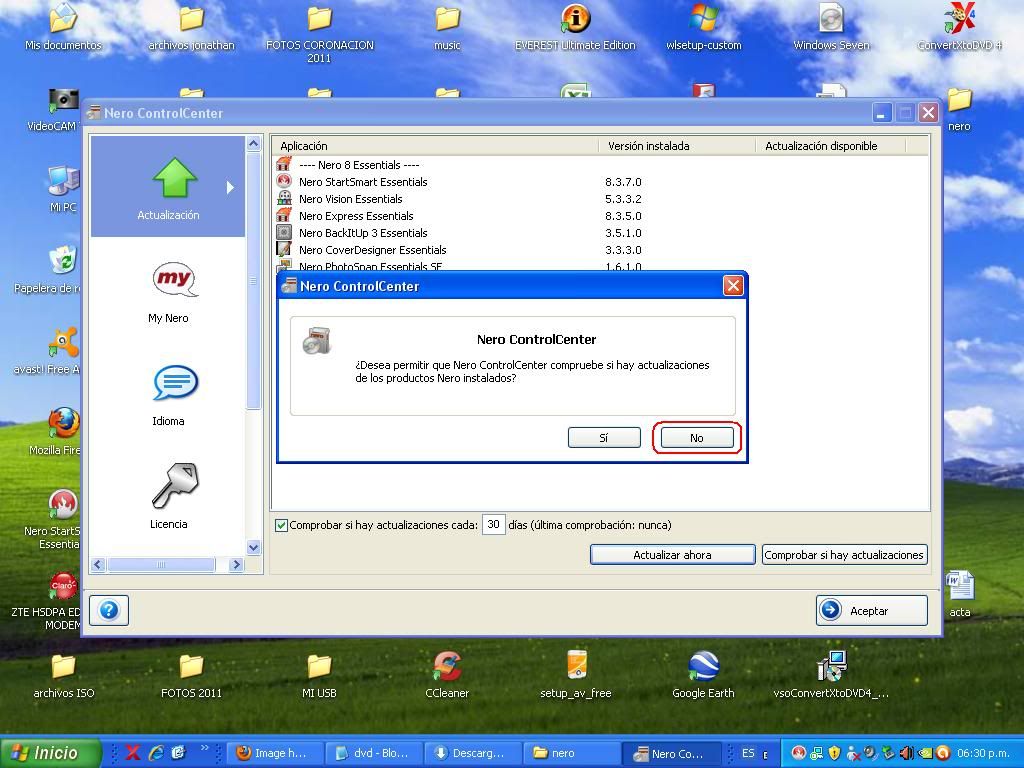The image size is (1024, 768).
Task: Click the Aceptar button
Action: point(872,611)
